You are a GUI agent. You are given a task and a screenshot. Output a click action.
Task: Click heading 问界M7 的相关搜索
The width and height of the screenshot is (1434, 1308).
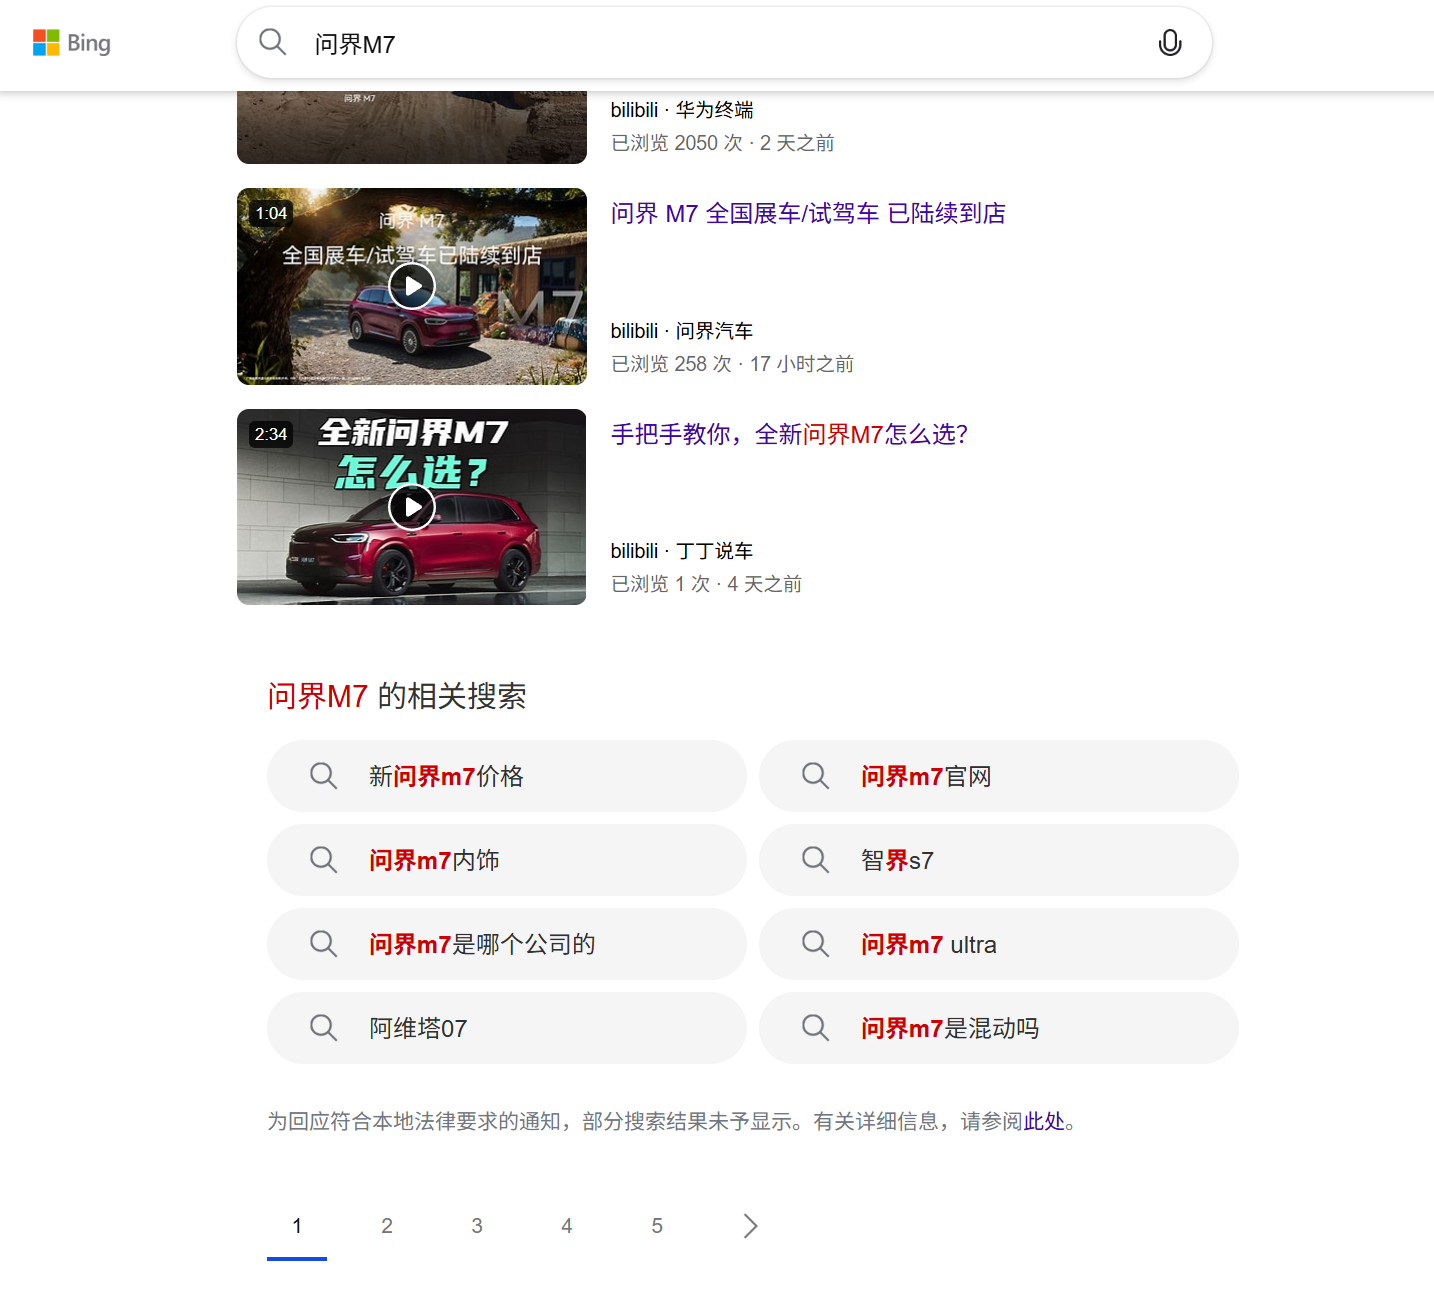click(397, 696)
